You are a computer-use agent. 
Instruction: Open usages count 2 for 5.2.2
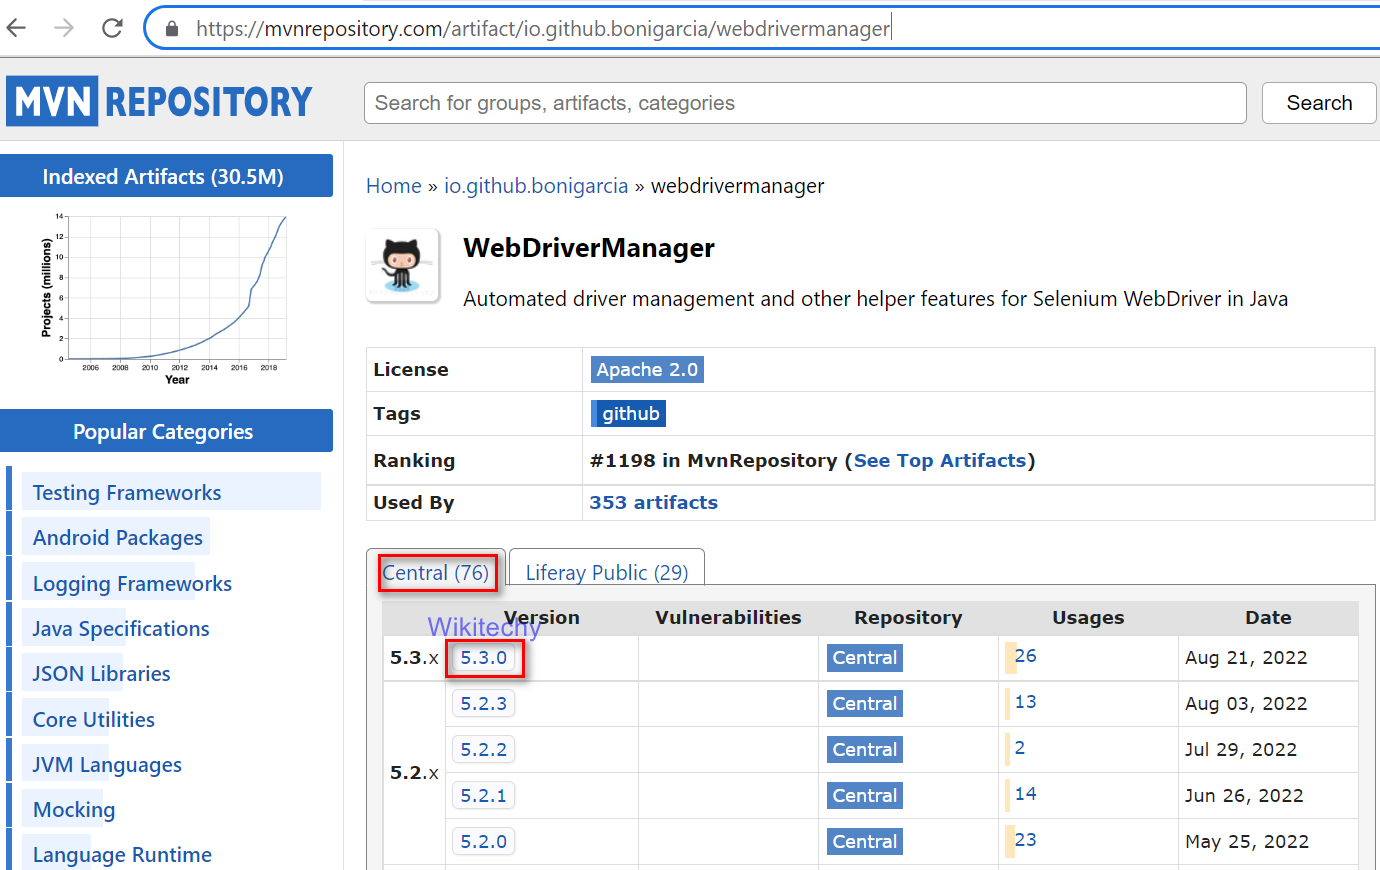(1019, 748)
